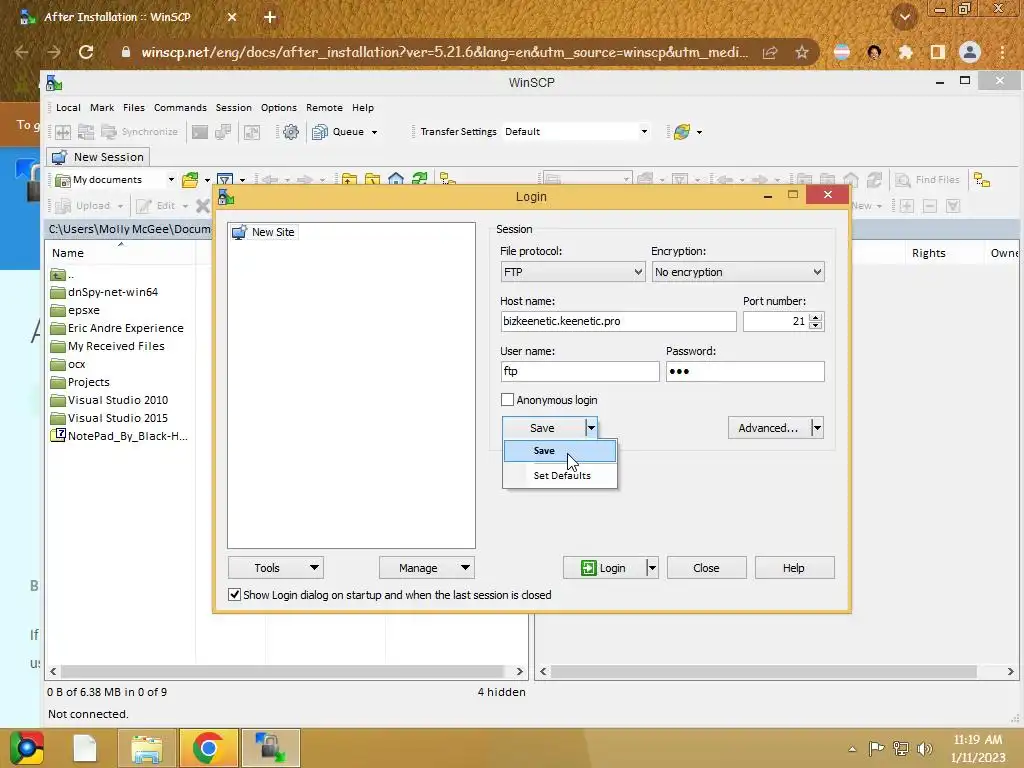Click the User name field

pyautogui.click(x=580, y=372)
